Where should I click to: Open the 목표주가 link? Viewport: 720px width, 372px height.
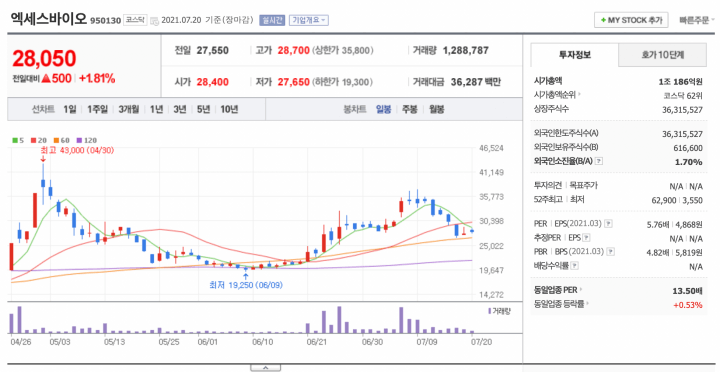(583, 186)
